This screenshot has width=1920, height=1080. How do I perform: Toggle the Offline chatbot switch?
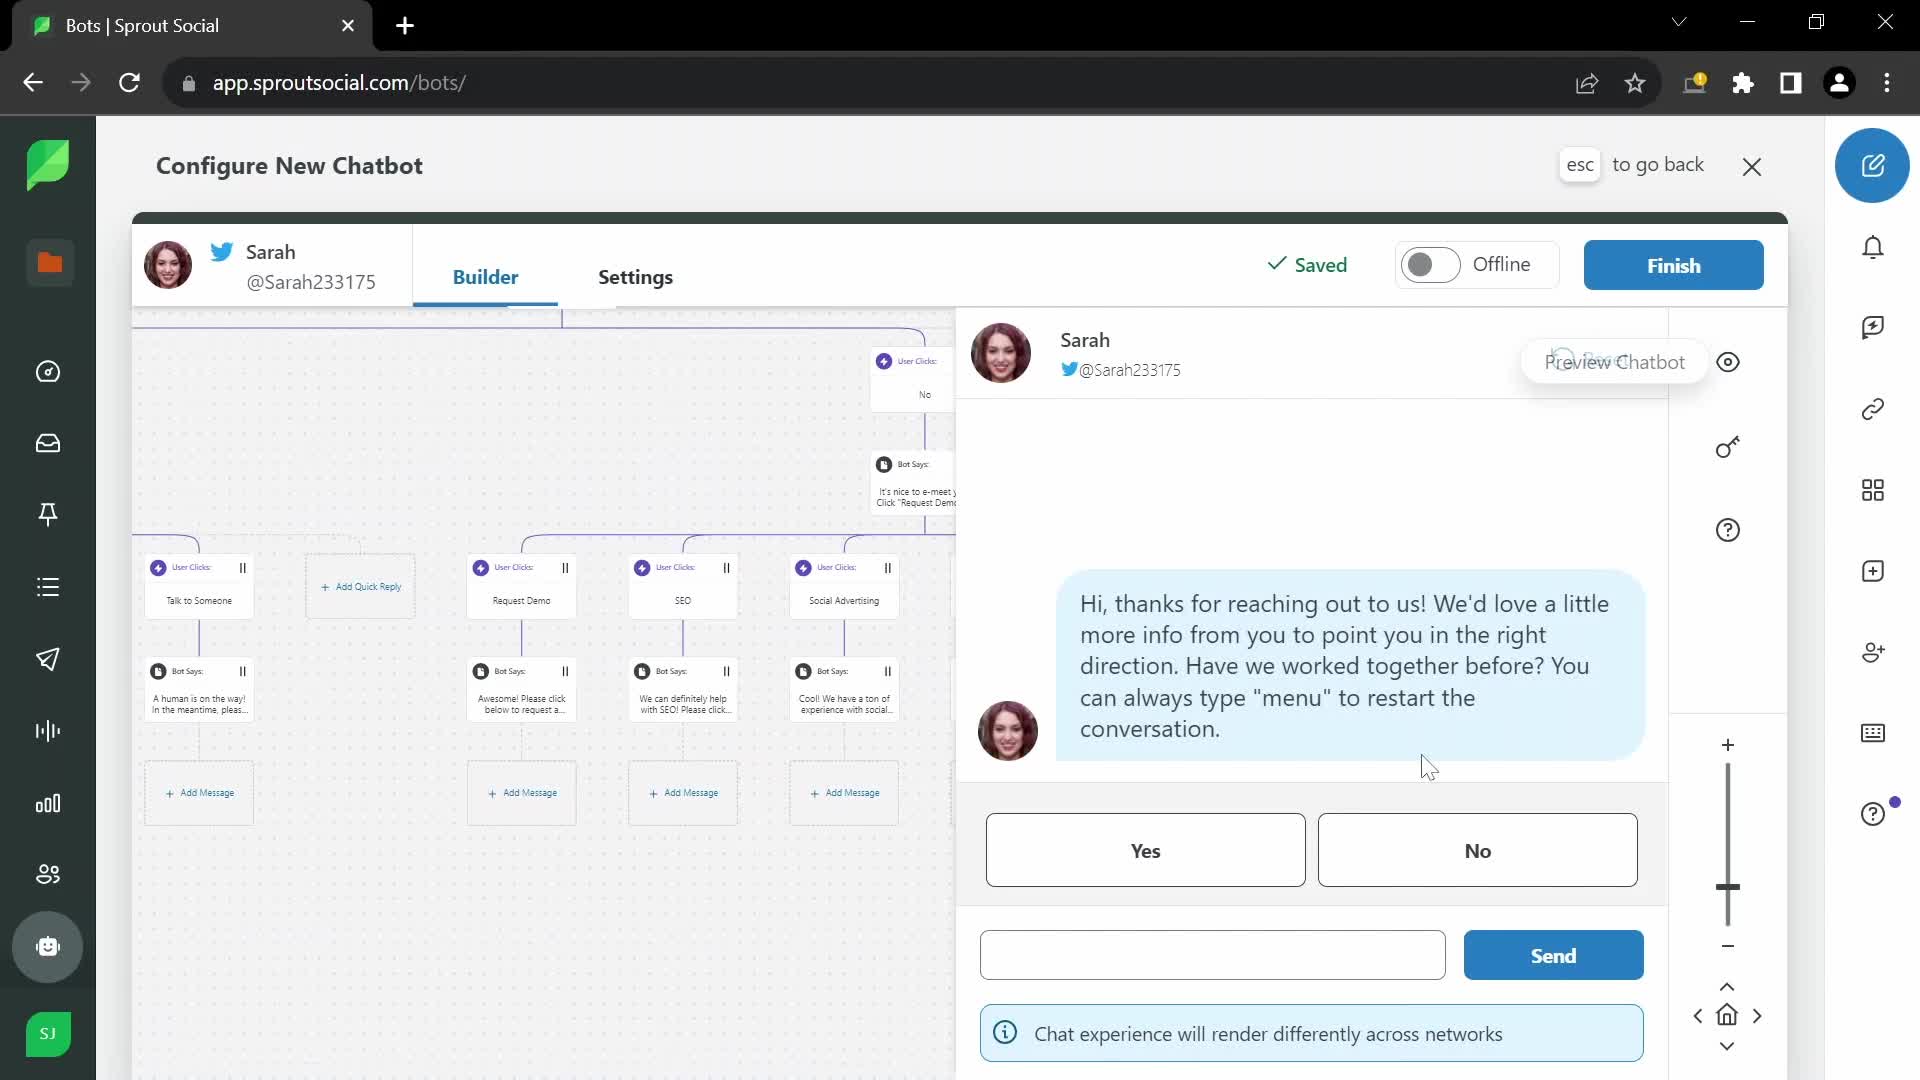pyautogui.click(x=1430, y=265)
